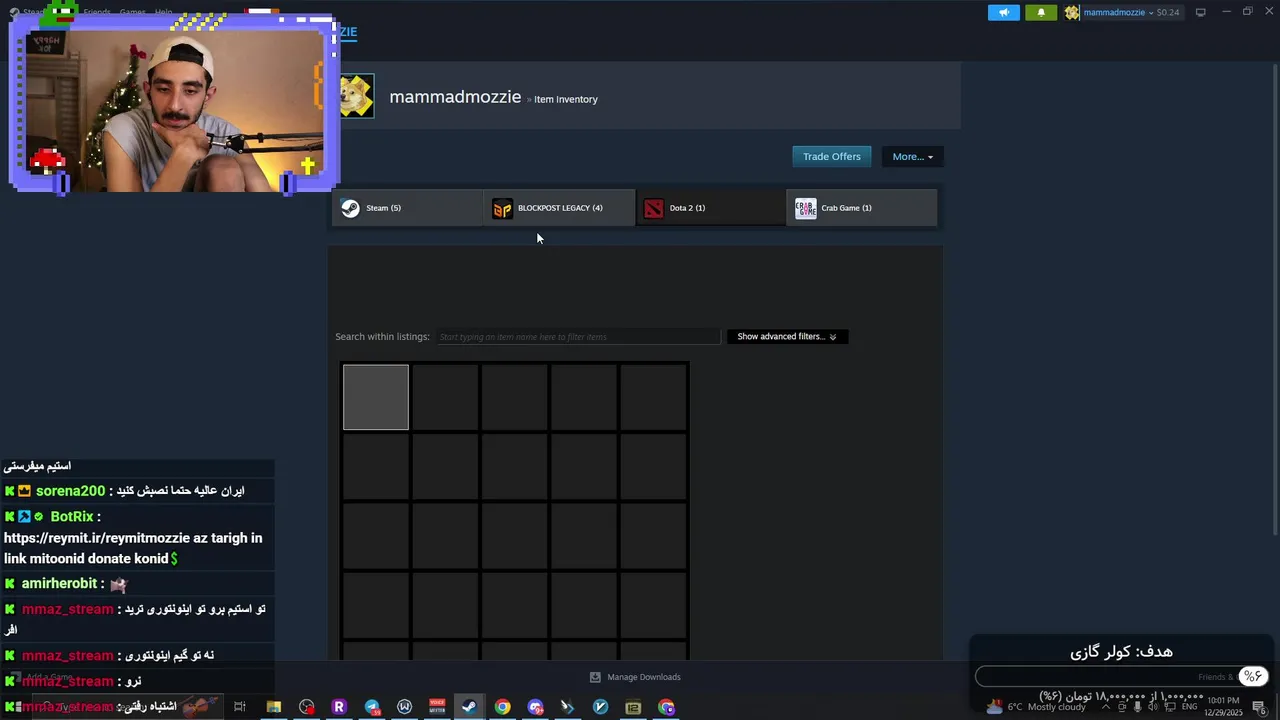Screen dimensions: 1280x720
Task: Click the doge profile avatar
Action: pos(356,96)
